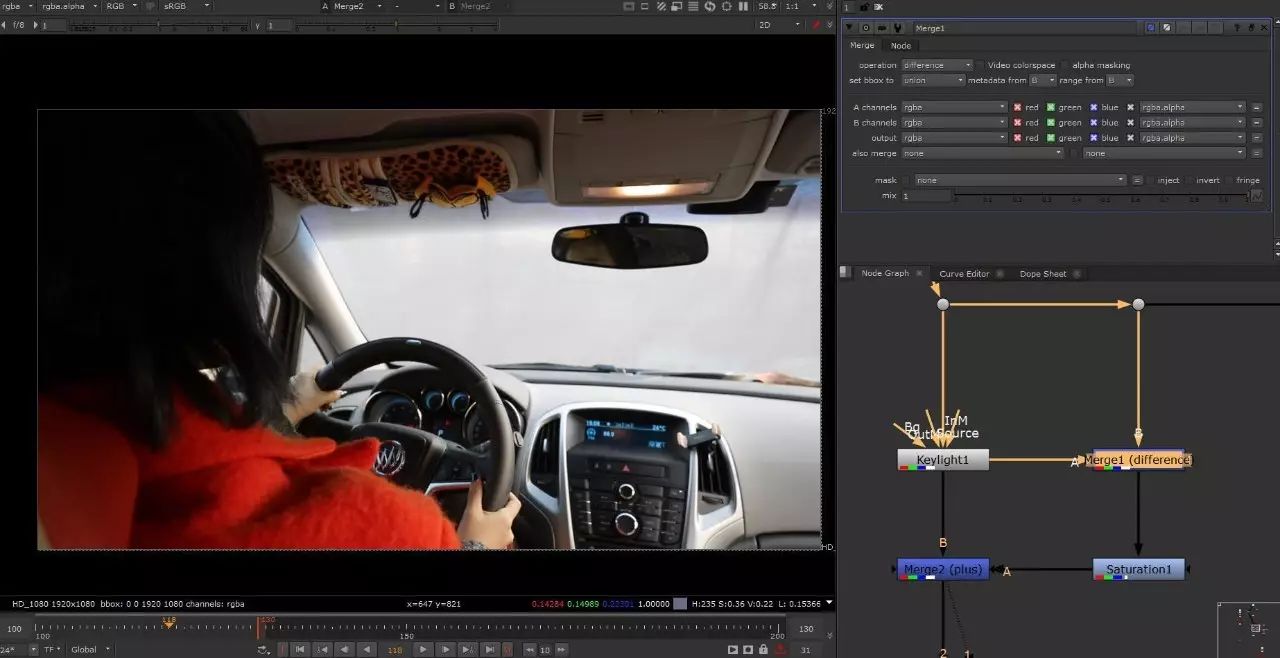Switch to the Curve Editor tab
Screen dimensions: 1280x658
(x=964, y=274)
